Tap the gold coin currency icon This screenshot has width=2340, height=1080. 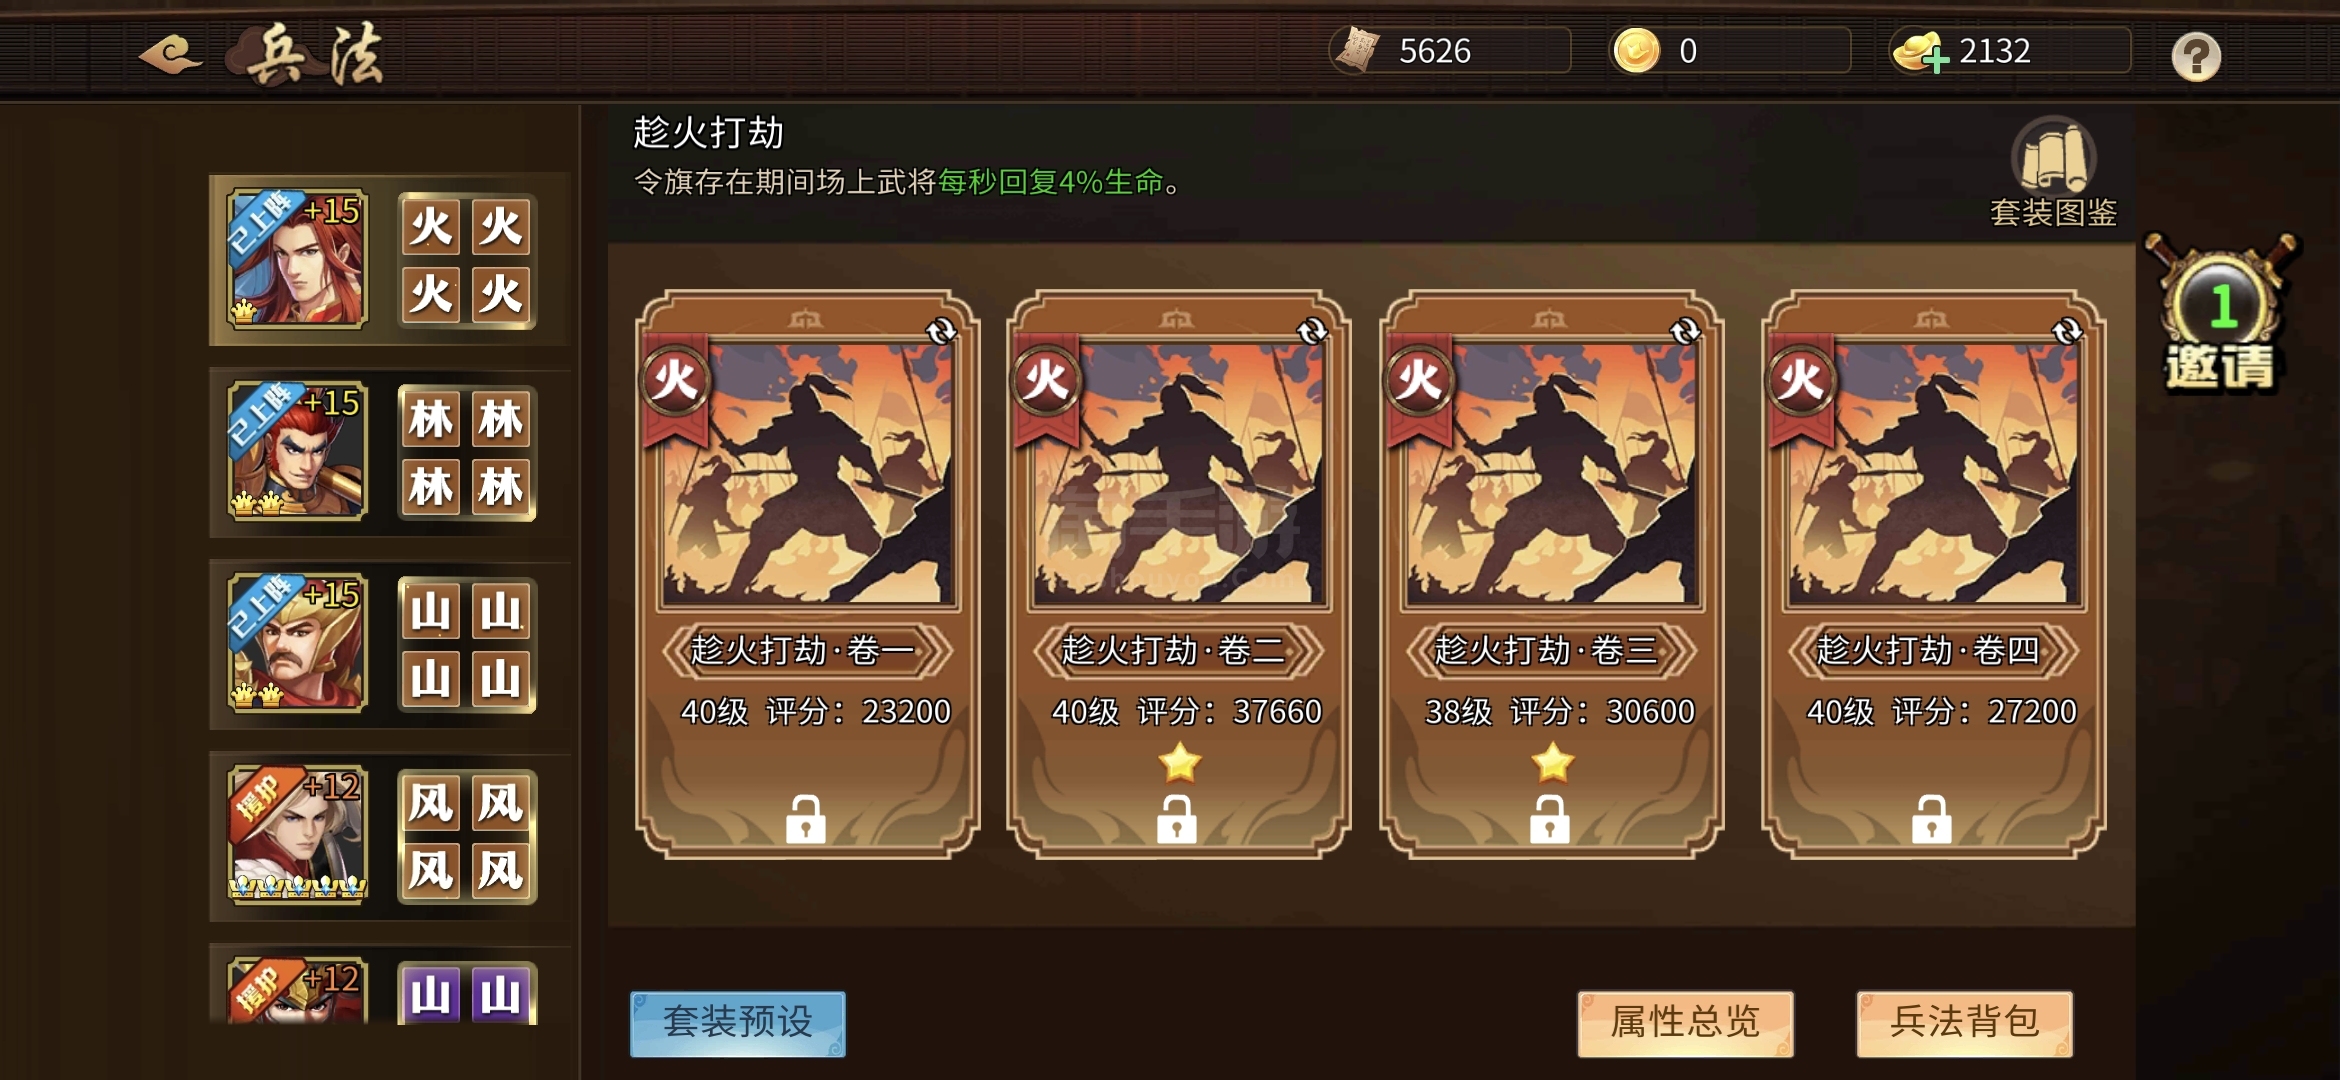[1637, 50]
